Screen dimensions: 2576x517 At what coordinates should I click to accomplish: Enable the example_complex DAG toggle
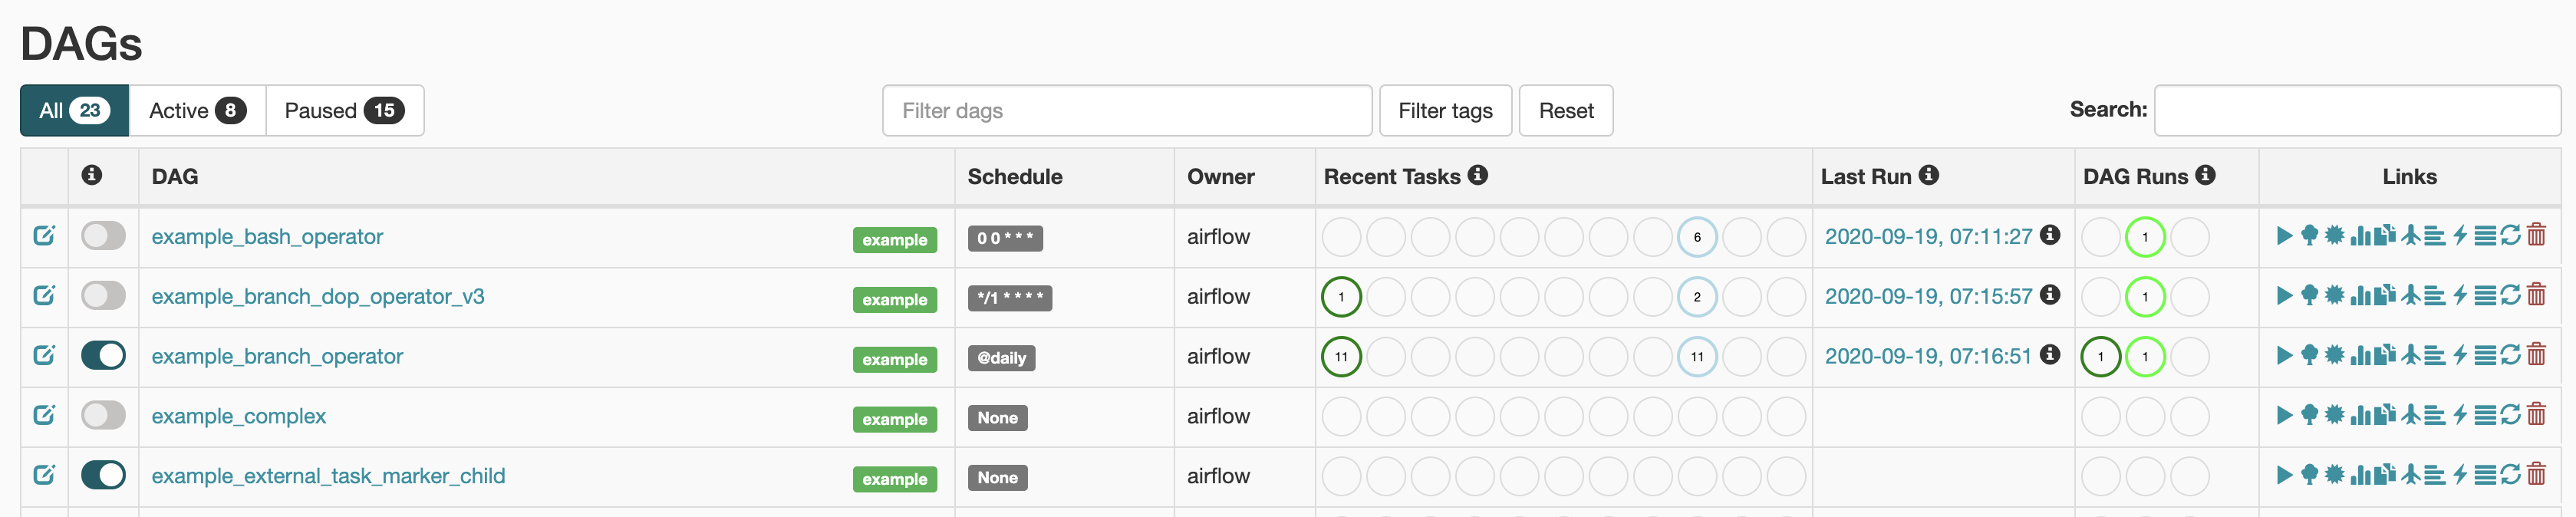(103, 415)
